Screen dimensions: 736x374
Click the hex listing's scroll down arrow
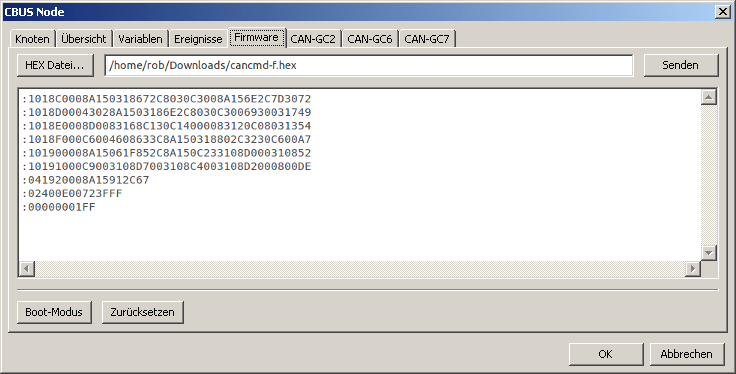(x=708, y=252)
